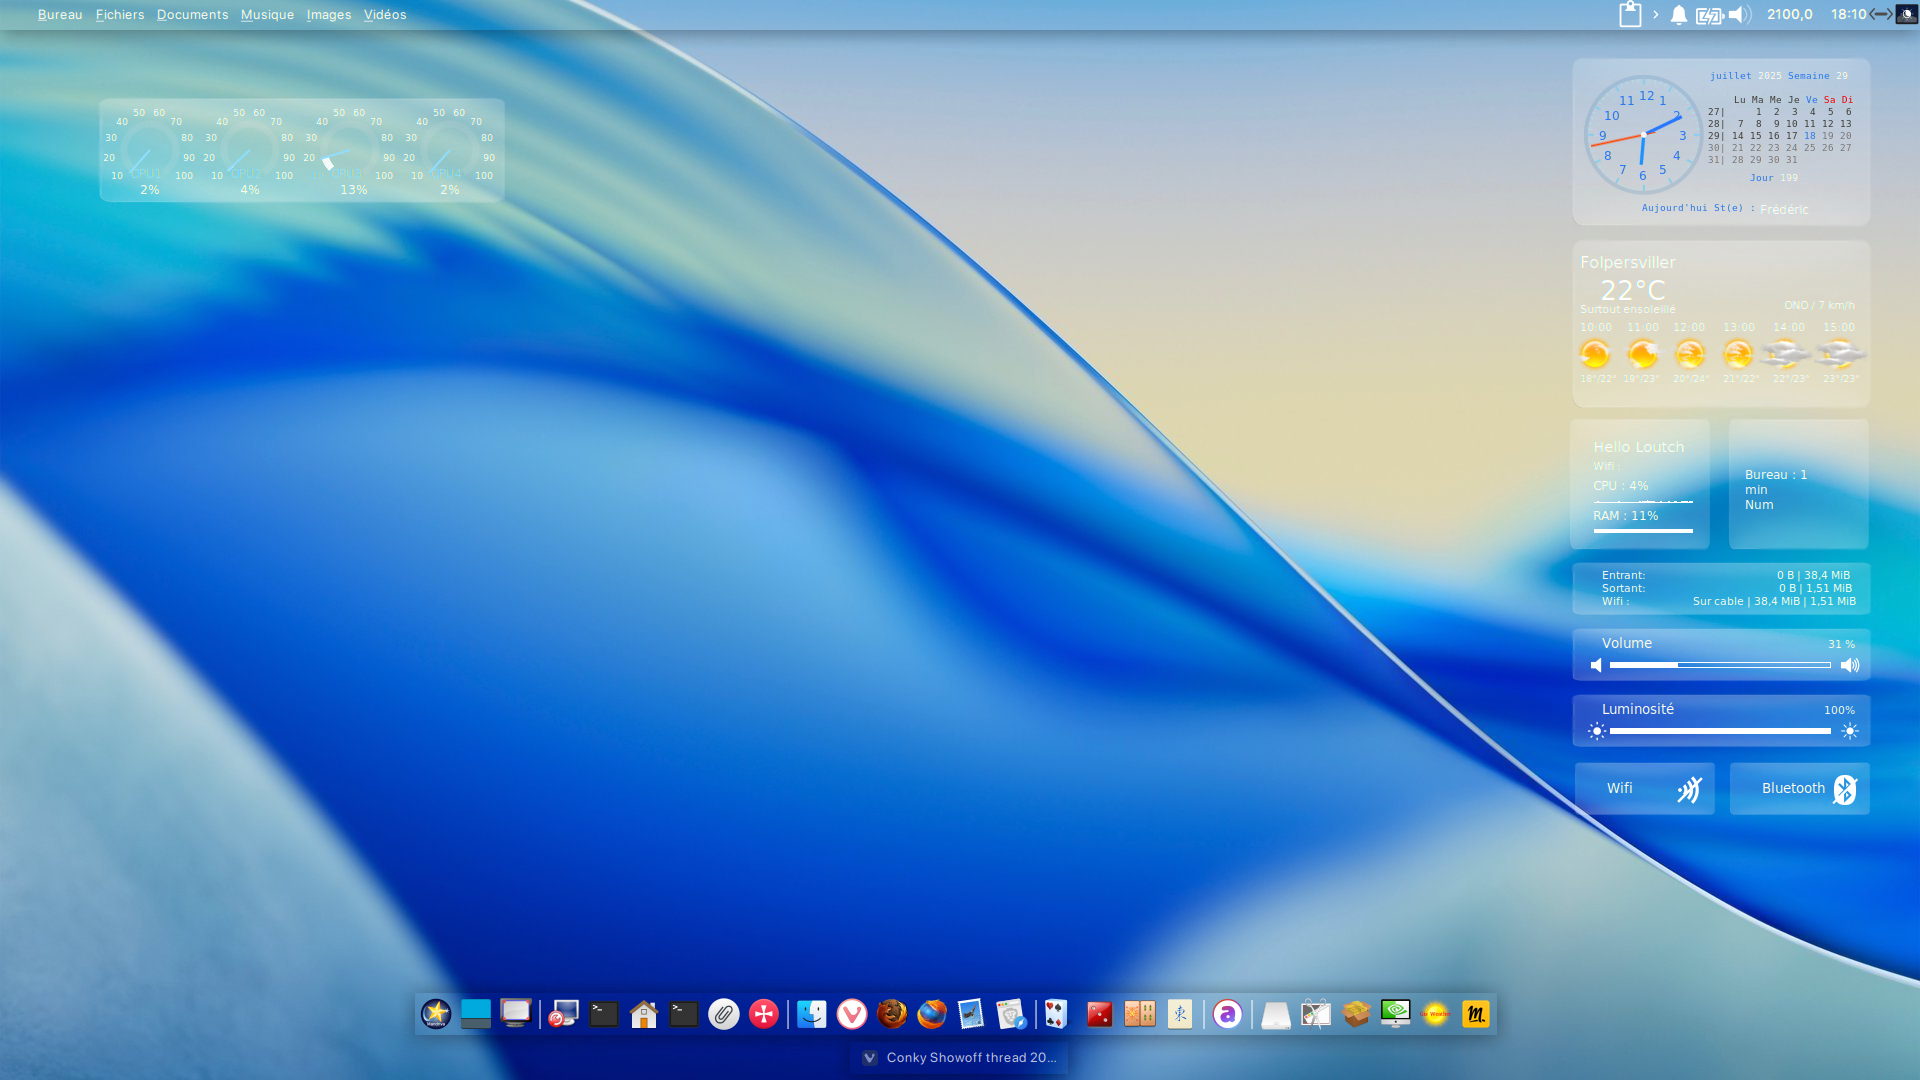This screenshot has height=1080, width=1920.
Task: Open the Finder-style file manager icon in the dock
Action: pos(812,1014)
